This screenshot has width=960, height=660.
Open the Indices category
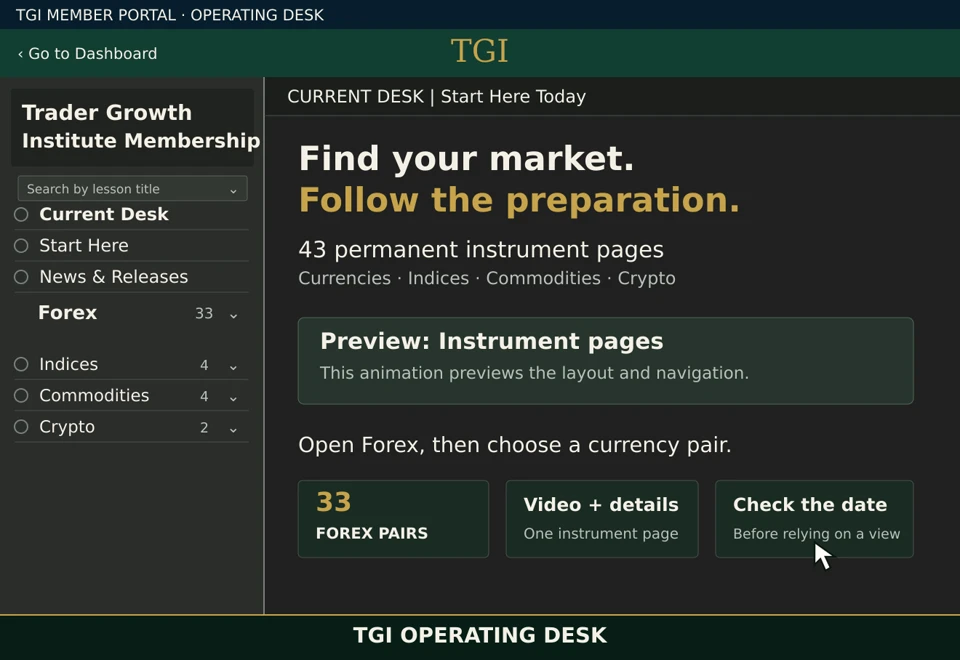pos(69,364)
